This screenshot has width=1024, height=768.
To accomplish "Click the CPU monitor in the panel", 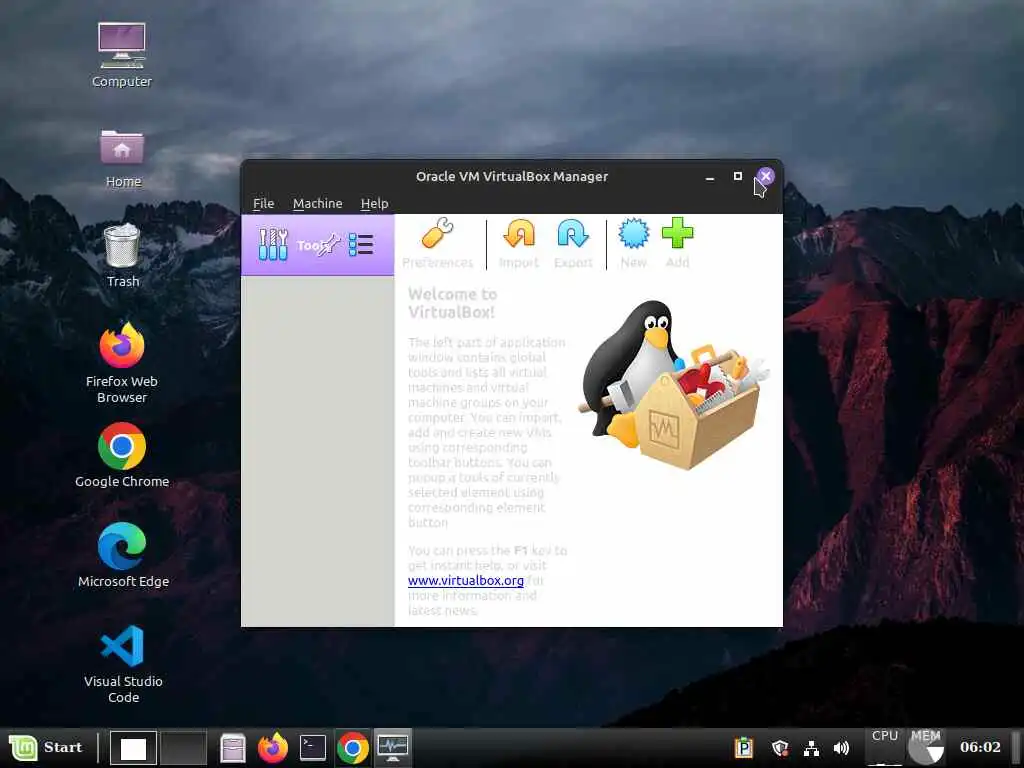I will [885, 747].
